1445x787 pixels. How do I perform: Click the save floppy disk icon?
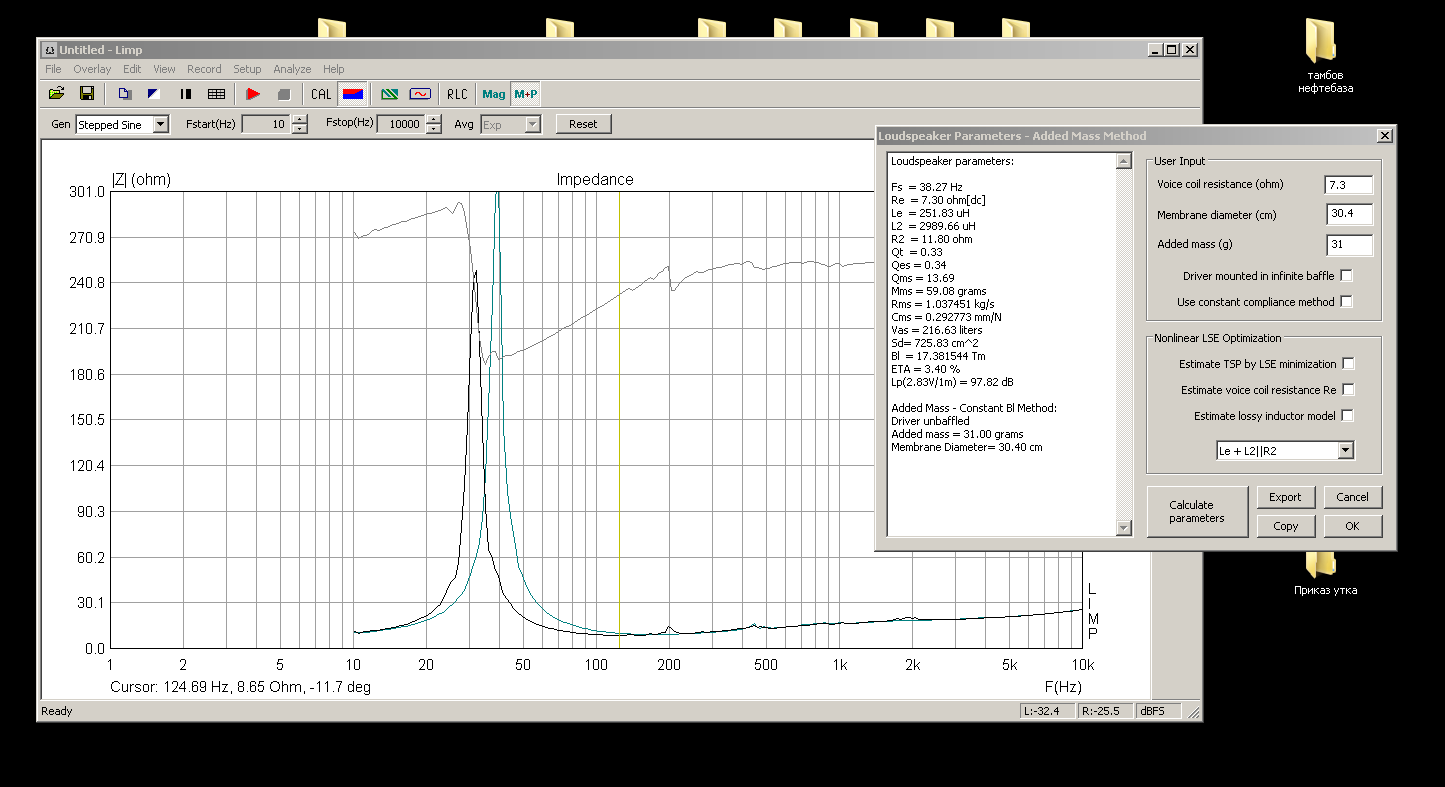[x=87, y=94]
